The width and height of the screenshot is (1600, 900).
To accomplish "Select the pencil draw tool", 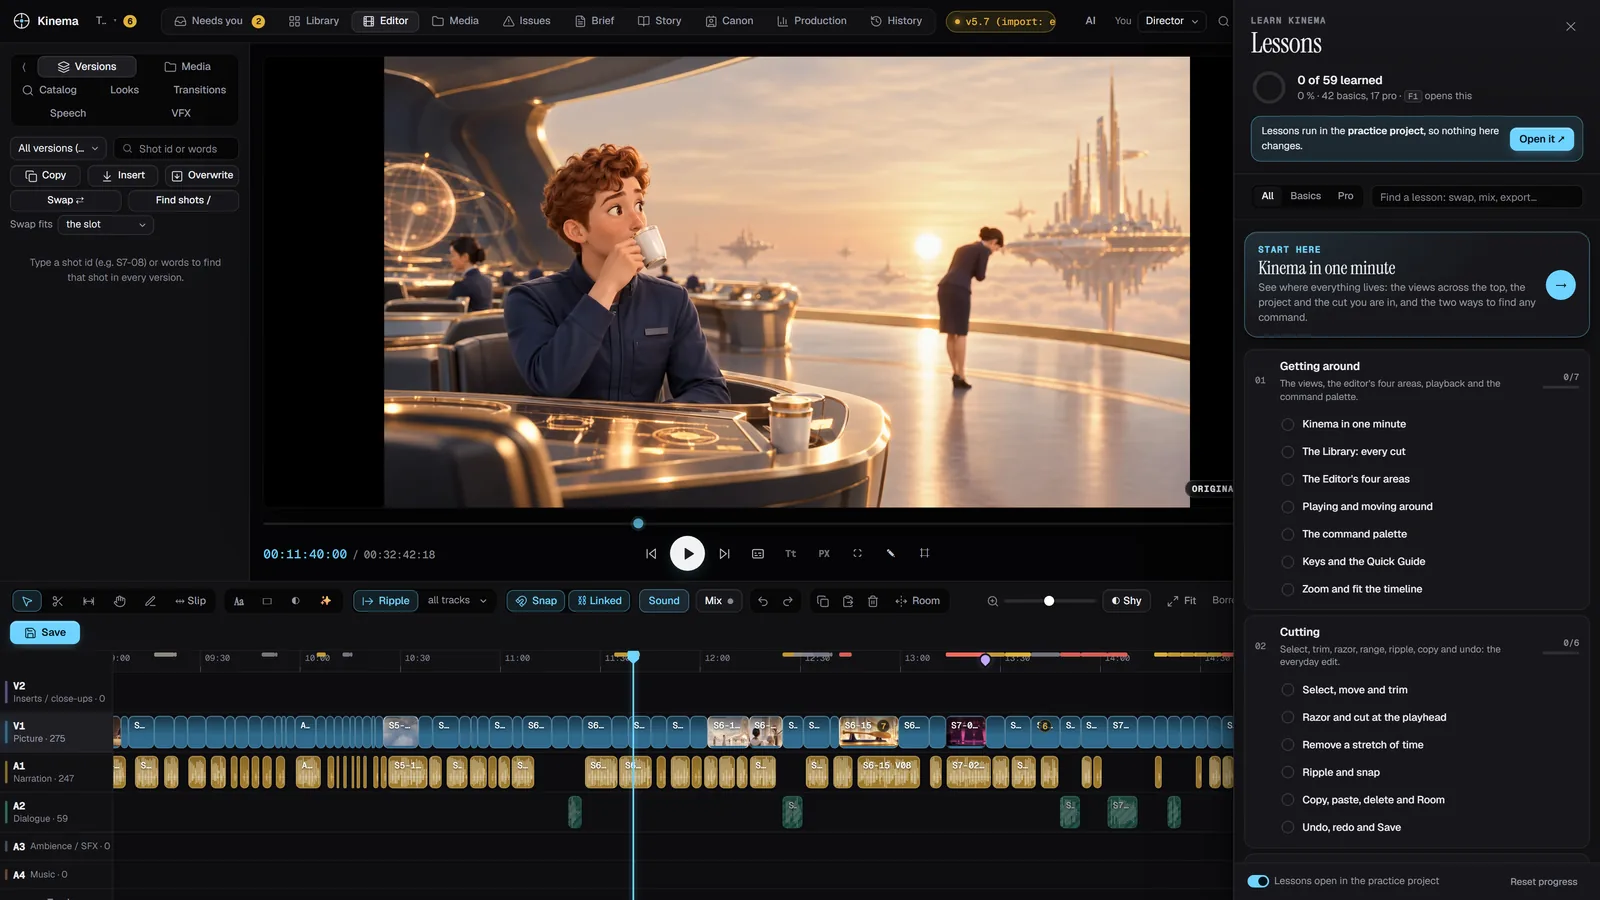I will click(x=150, y=601).
